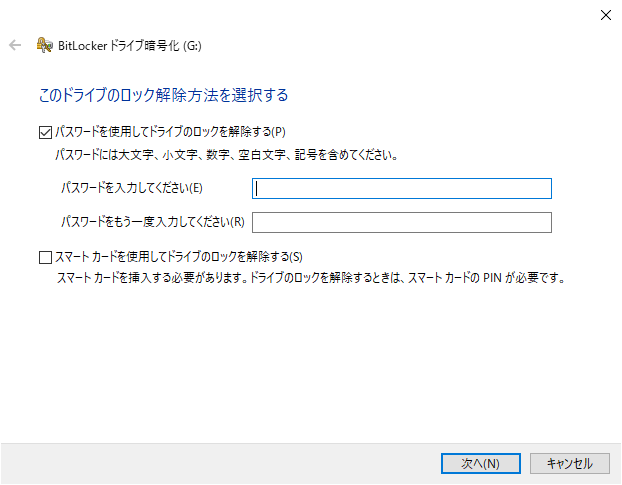
Task: Click the パスワードを使用してドライブのロックを解除する(P) label text
Action: pyautogui.click(x=170, y=132)
